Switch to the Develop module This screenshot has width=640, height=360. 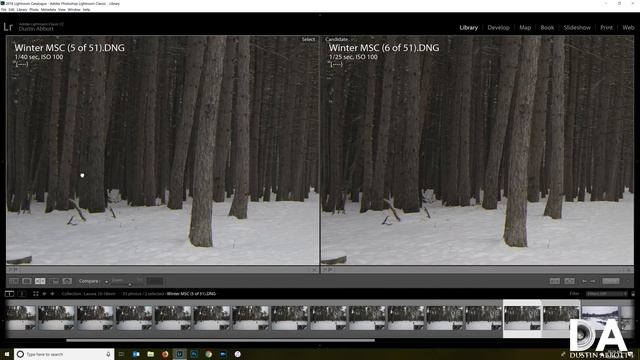498,28
